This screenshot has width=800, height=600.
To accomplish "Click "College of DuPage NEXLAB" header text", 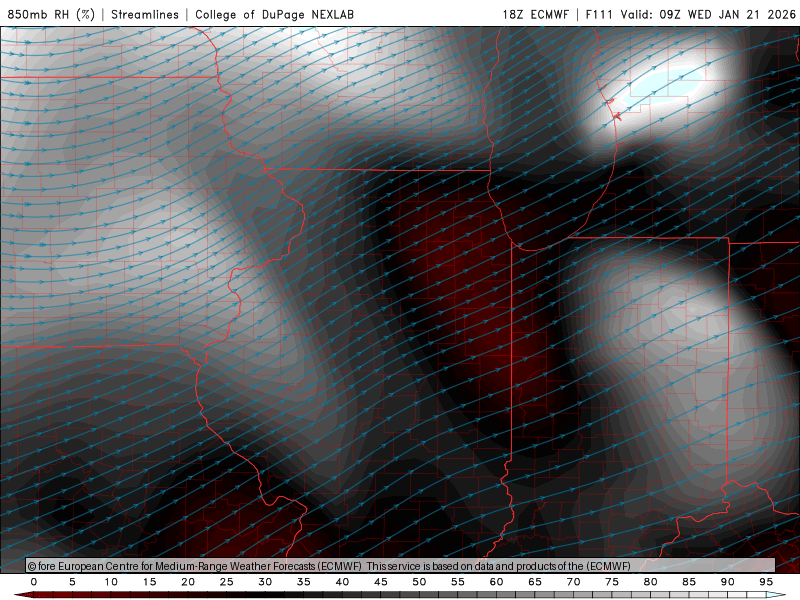I will [274, 14].
